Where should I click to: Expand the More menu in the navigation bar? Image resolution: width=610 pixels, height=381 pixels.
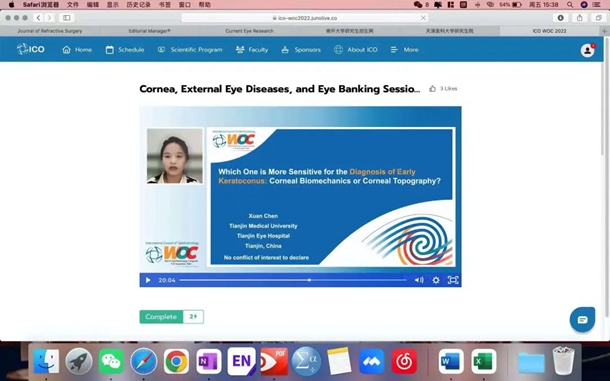point(405,50)
